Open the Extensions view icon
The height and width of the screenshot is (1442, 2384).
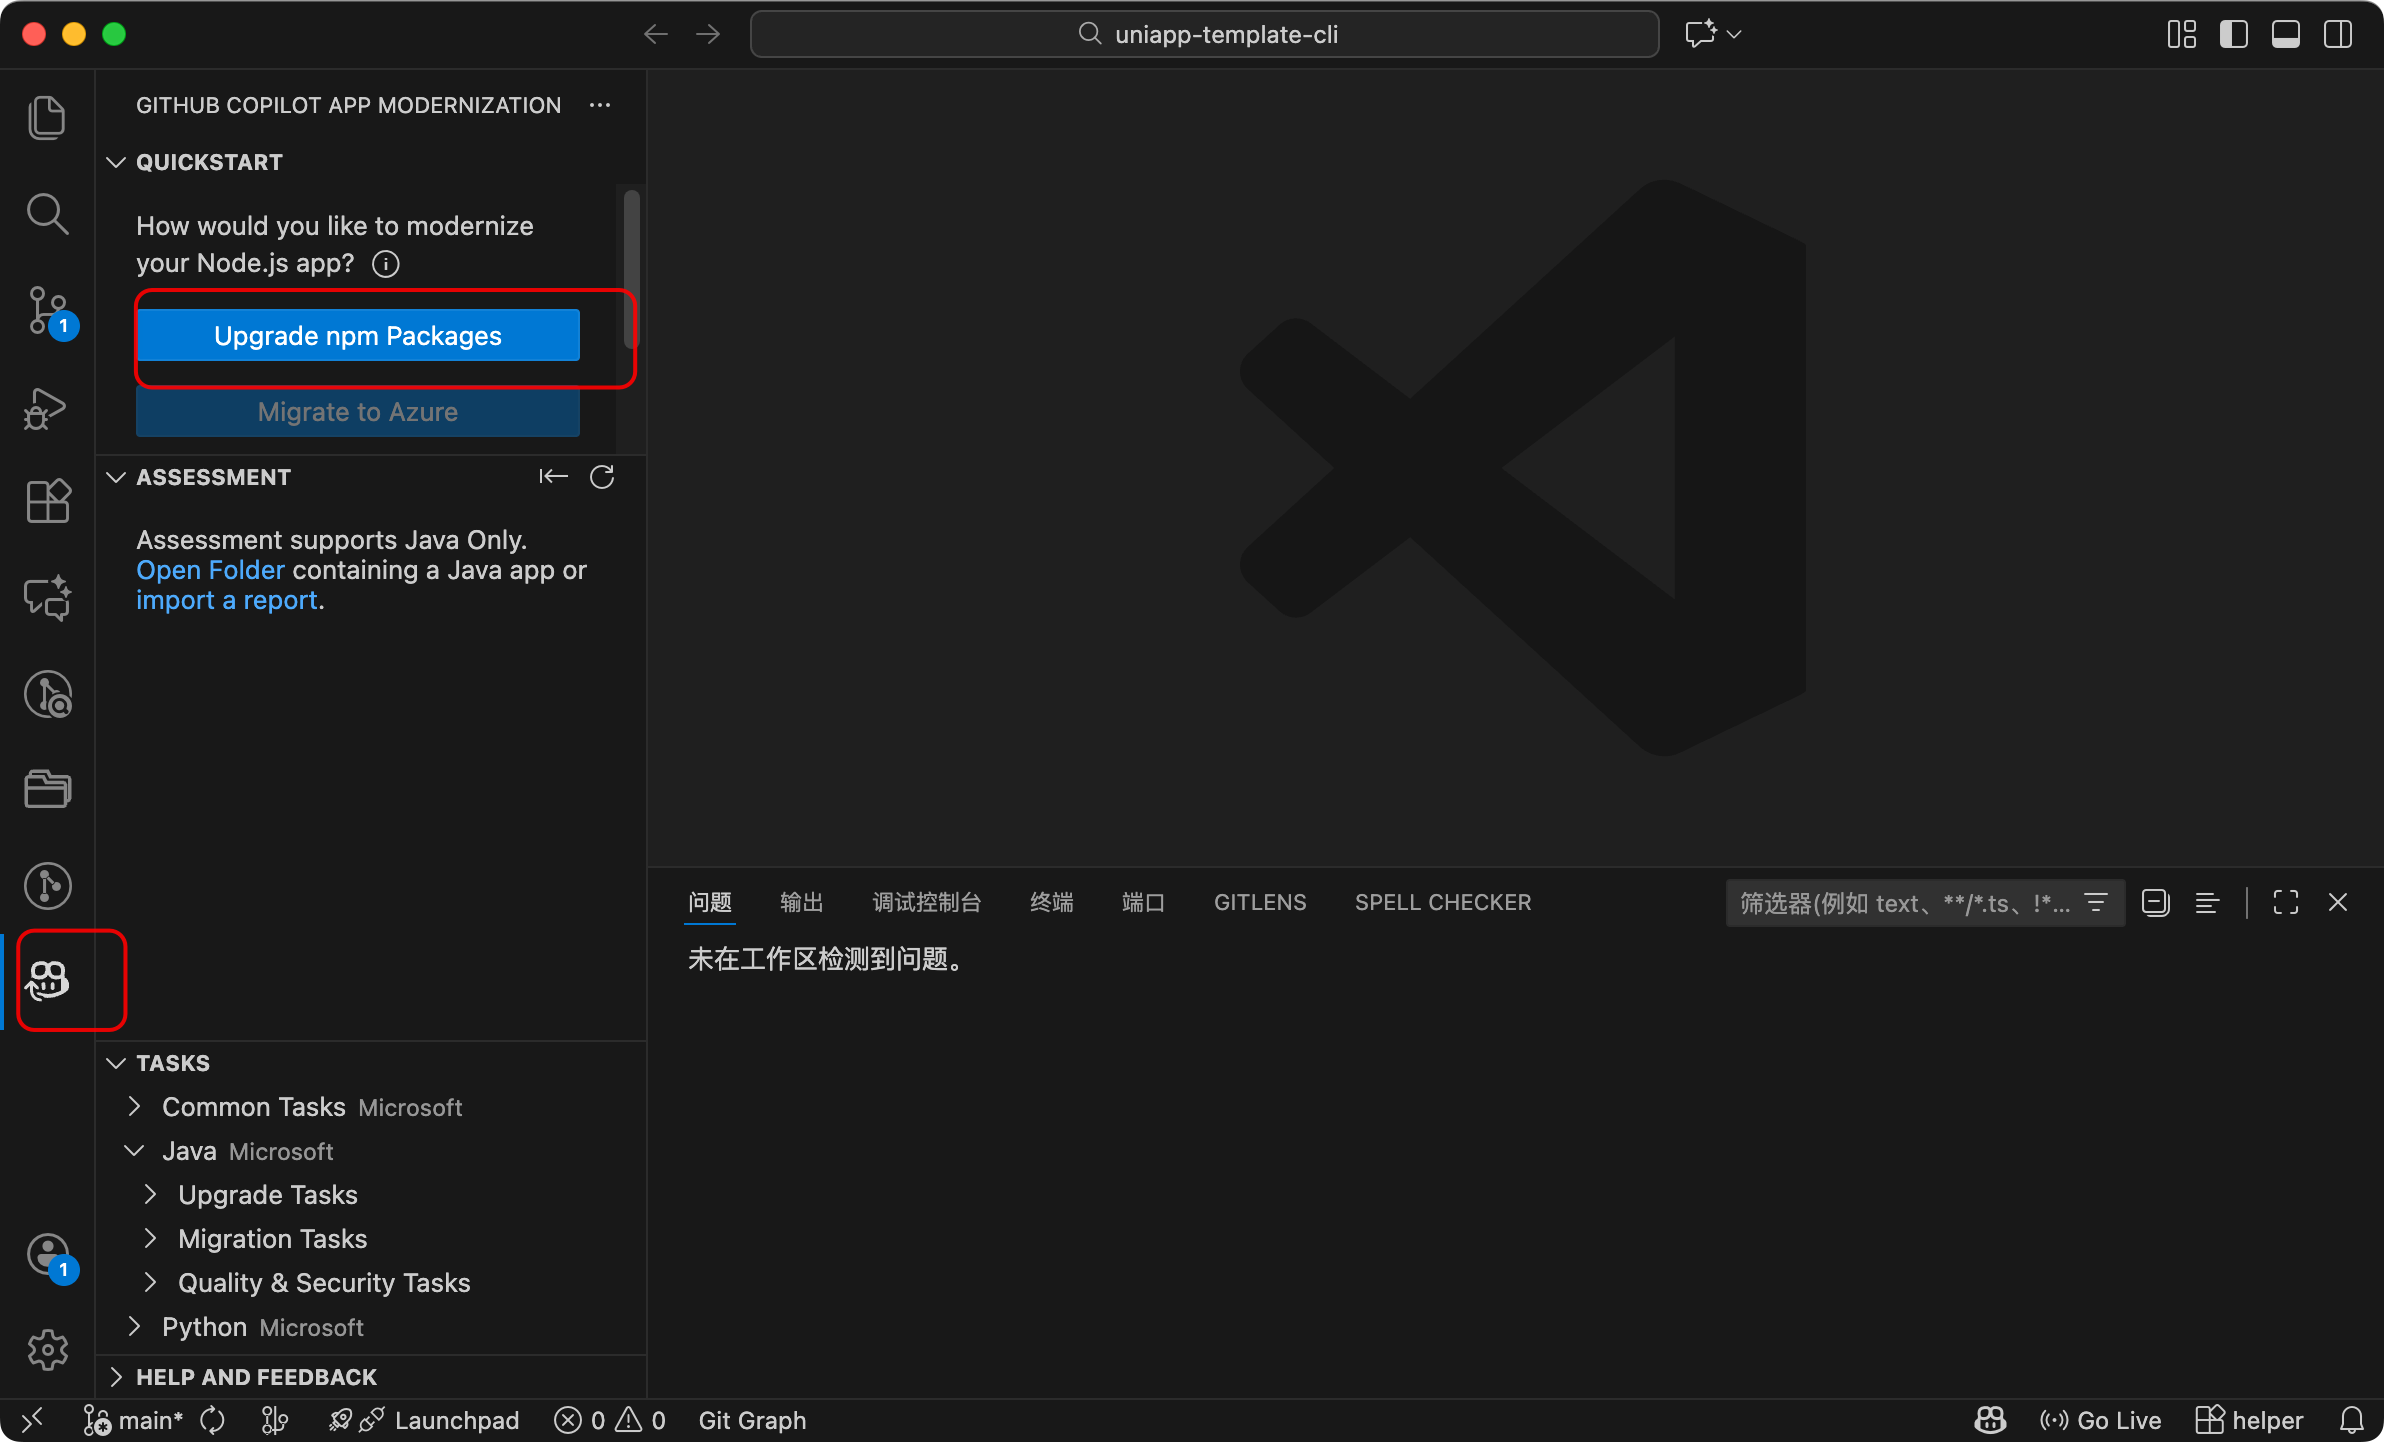[x=47, y=502]
